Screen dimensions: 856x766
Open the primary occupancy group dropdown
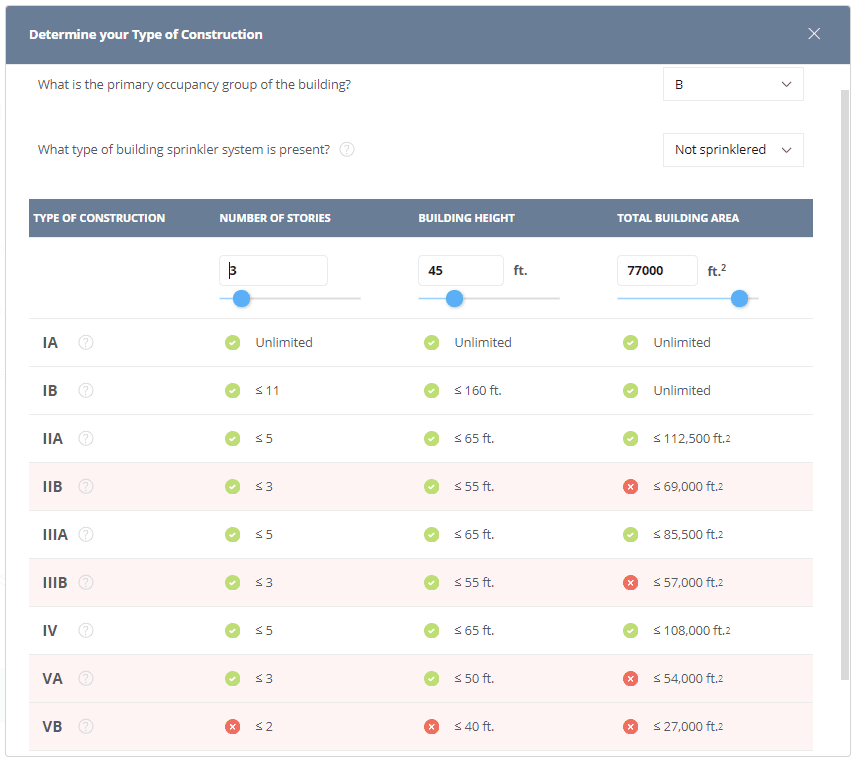click(732, 85)
